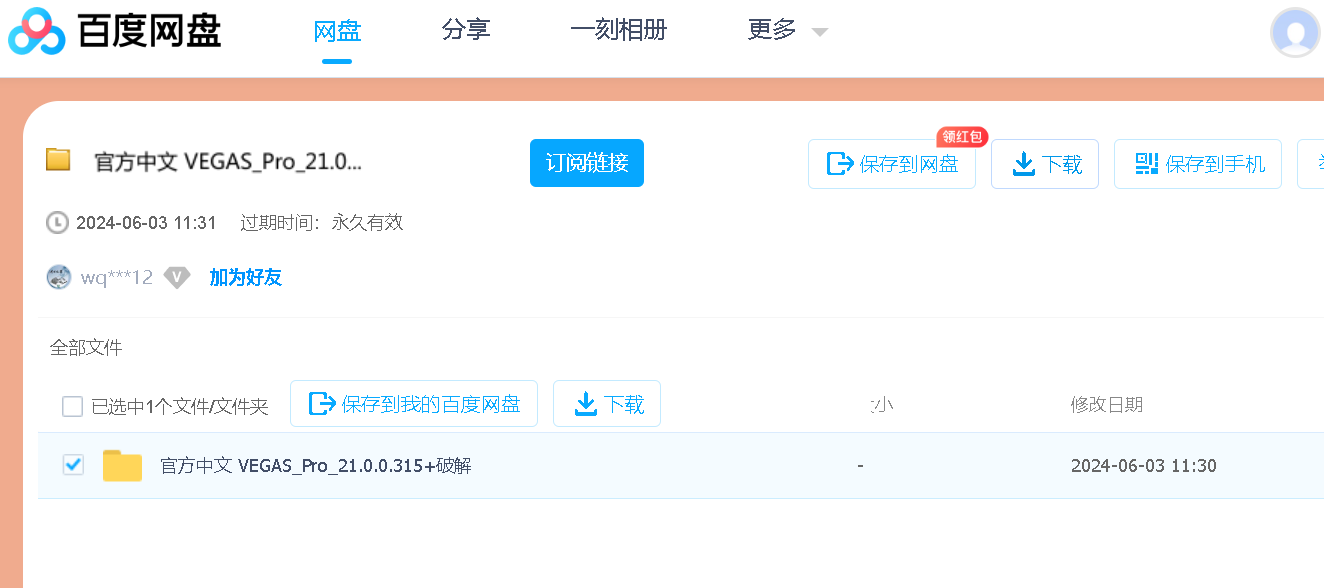Click the 已选中1个文件/文件夹 label
This screenshot has height=588, width=1324.
[x=180, y=406]
